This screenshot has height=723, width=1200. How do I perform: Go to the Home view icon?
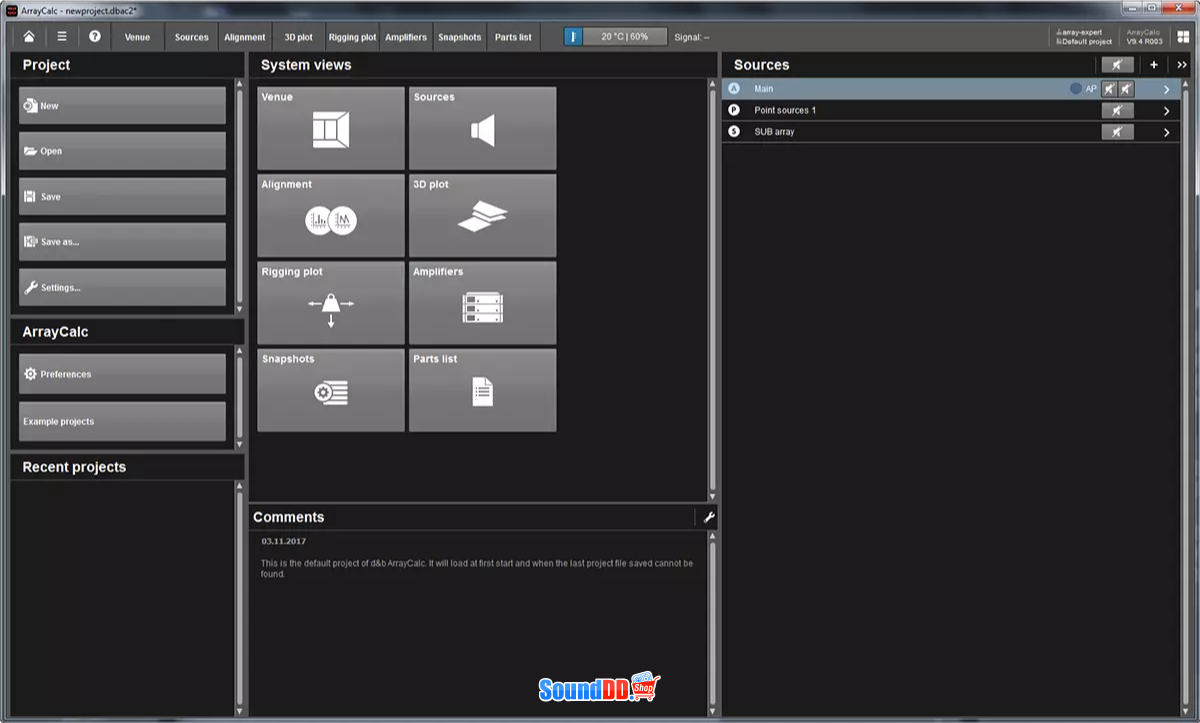point(29,37)
